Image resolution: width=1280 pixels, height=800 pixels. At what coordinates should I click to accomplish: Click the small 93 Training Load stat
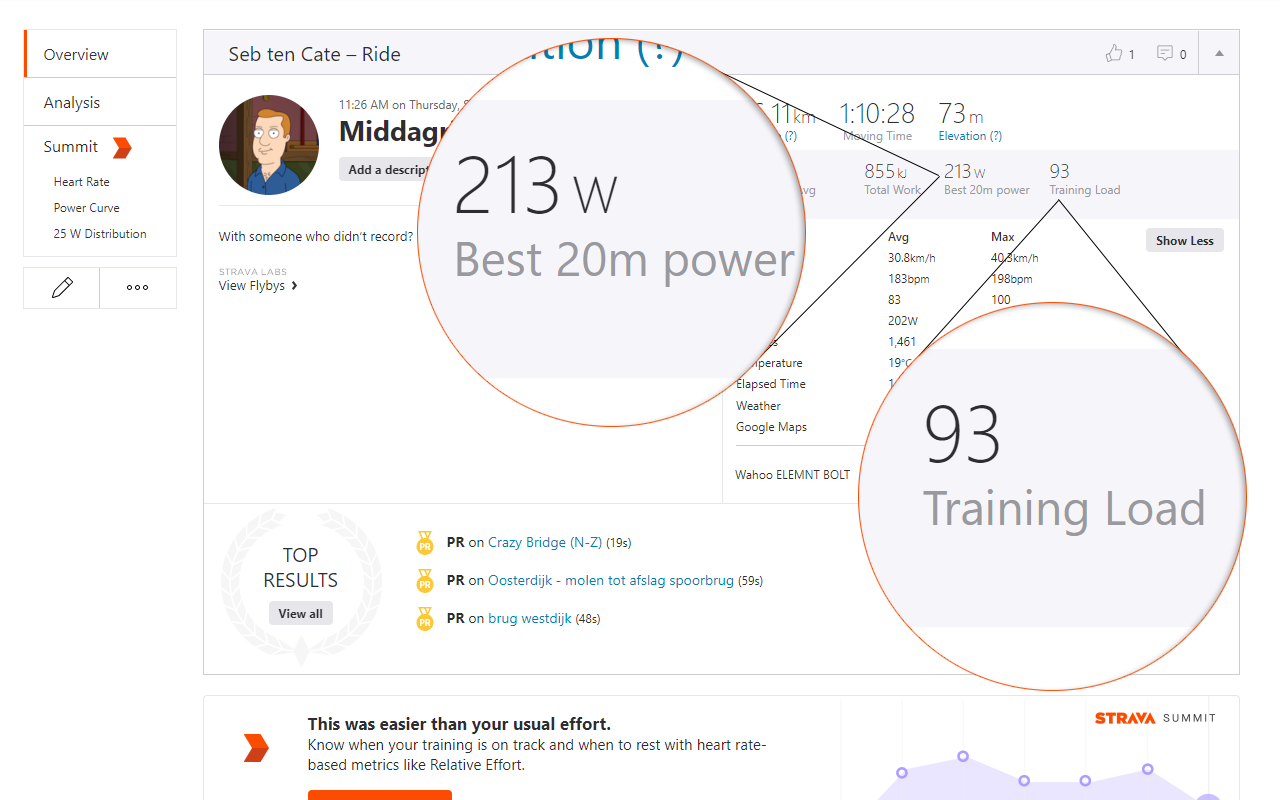[x=1084, y=179]
